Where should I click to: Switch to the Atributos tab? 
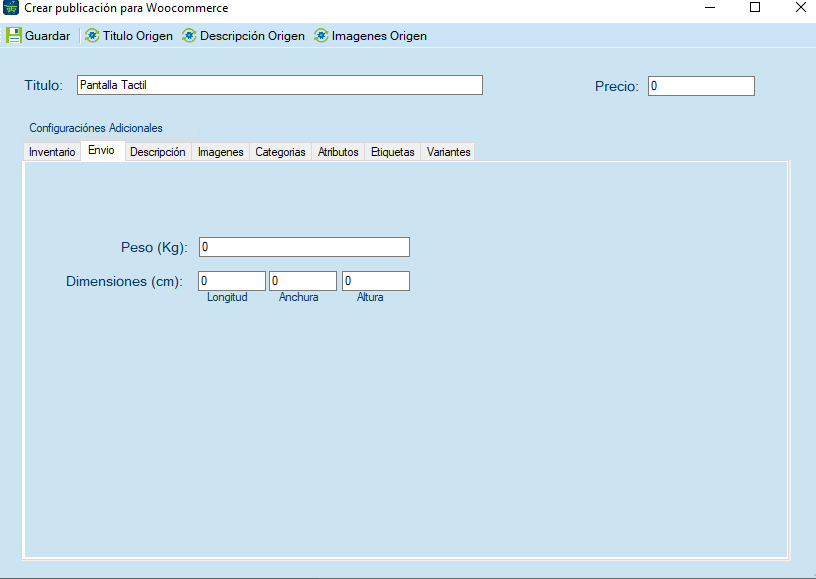pos(338,152)
